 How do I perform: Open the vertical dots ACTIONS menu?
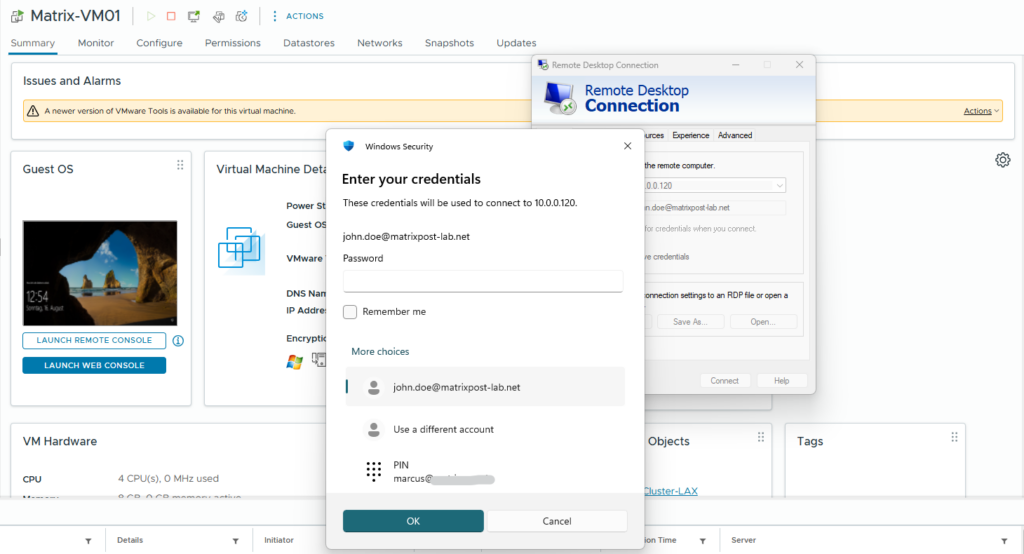pos(298,16)
